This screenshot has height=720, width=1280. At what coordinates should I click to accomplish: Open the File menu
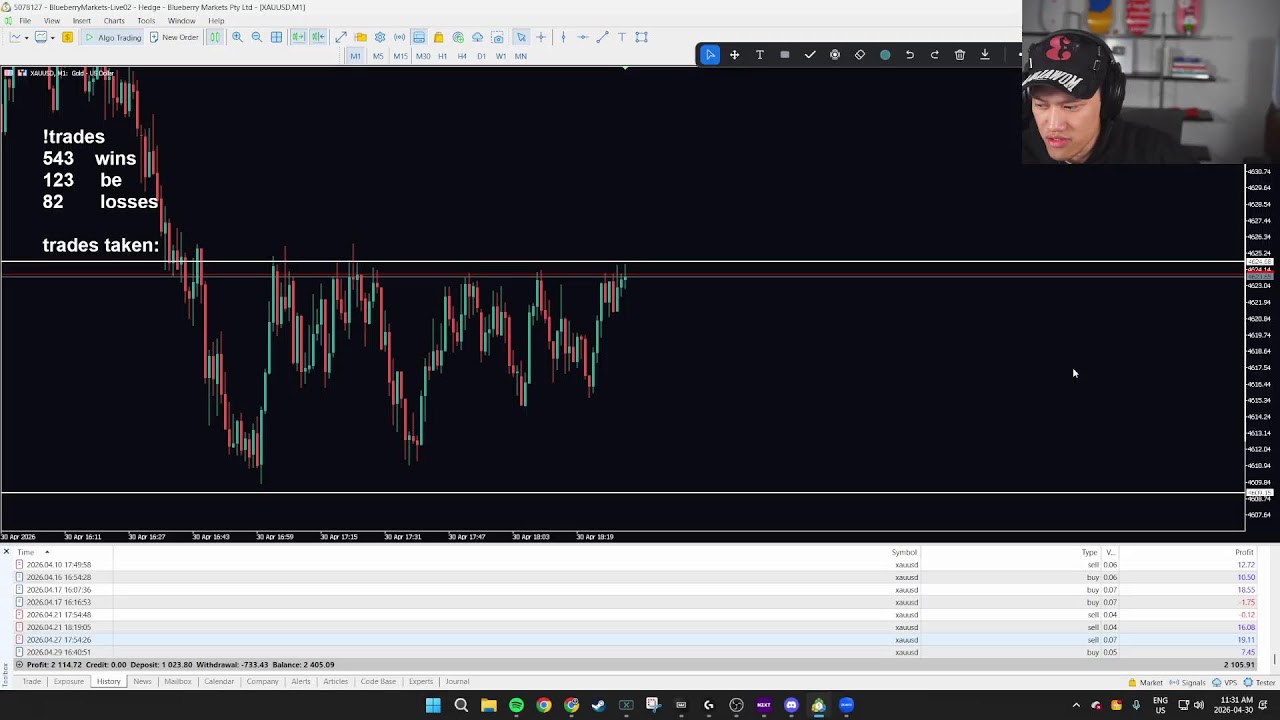point(25,21)
